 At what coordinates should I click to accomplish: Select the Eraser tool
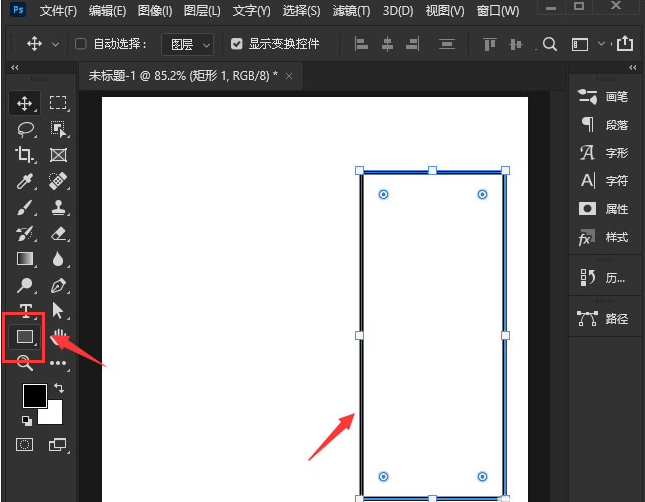(x=59, y=234)
